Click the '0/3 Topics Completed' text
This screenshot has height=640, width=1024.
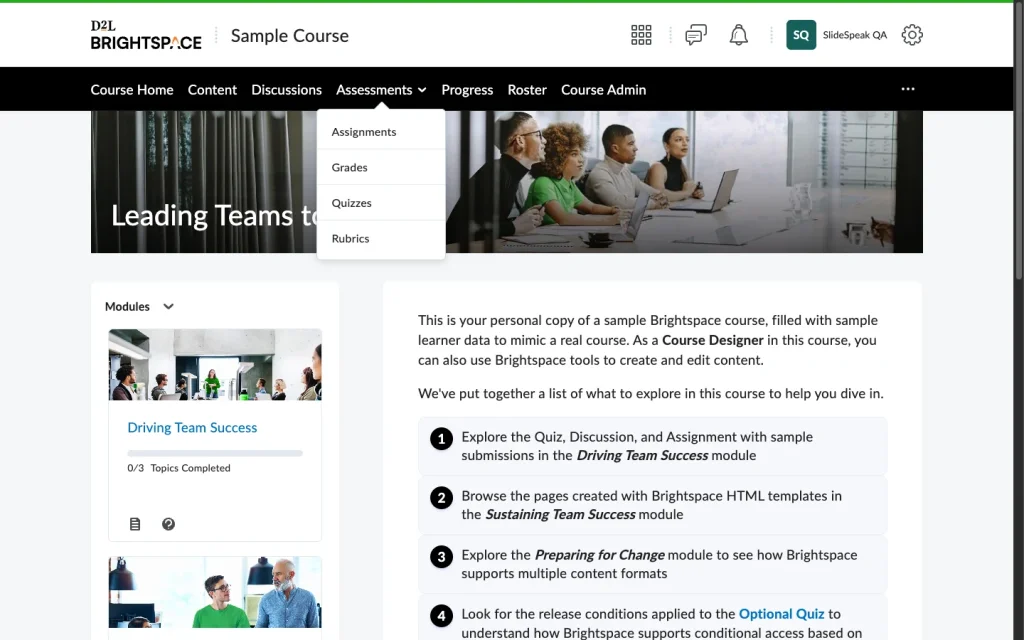(179, 468)
